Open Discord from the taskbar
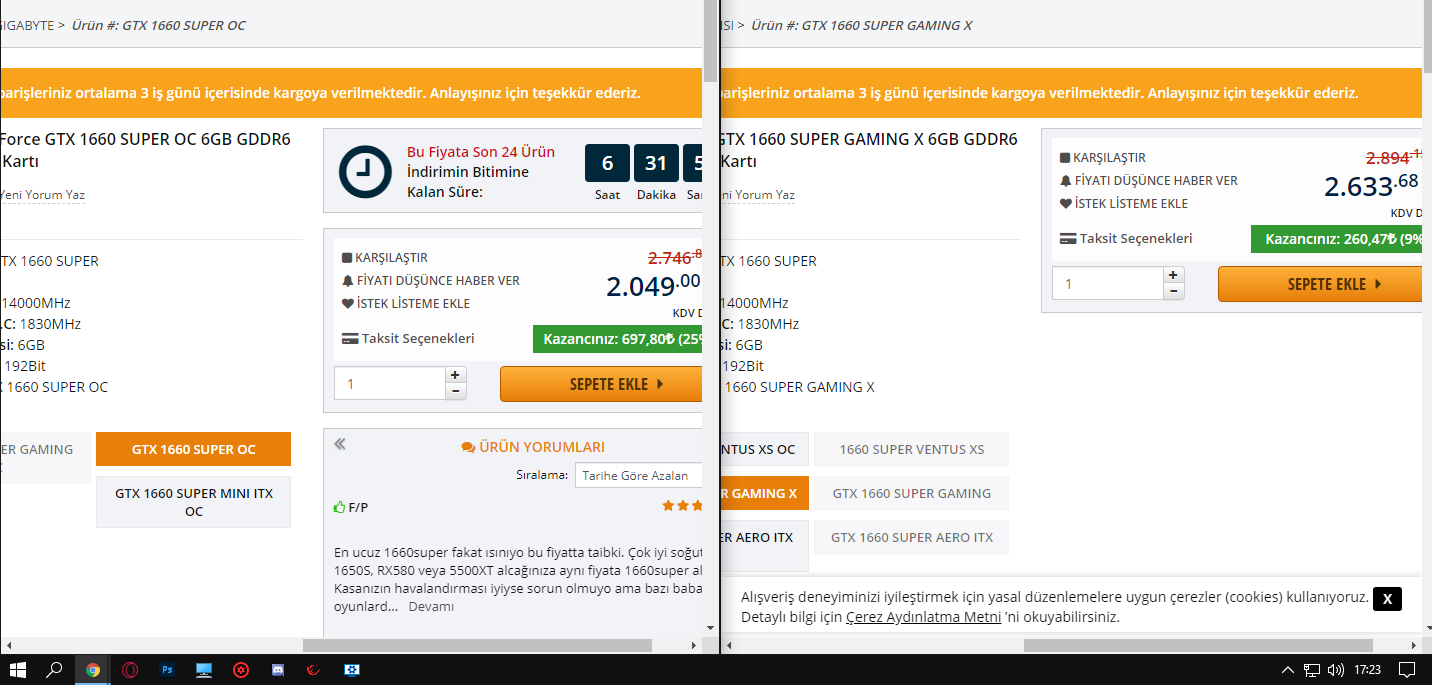This screenshot has width=1432, height=685. [x=278, y=670]
